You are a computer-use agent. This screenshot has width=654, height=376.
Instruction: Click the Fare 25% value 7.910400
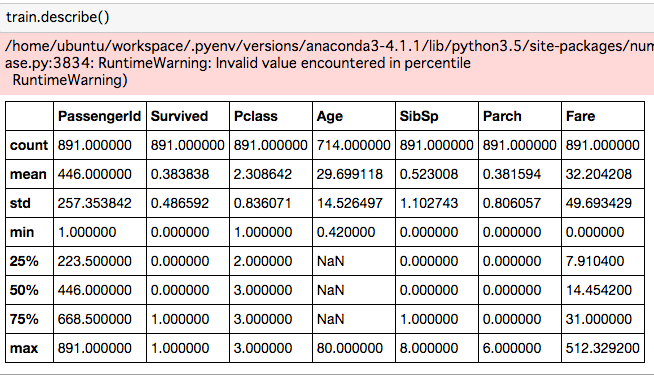pos(595,261)
